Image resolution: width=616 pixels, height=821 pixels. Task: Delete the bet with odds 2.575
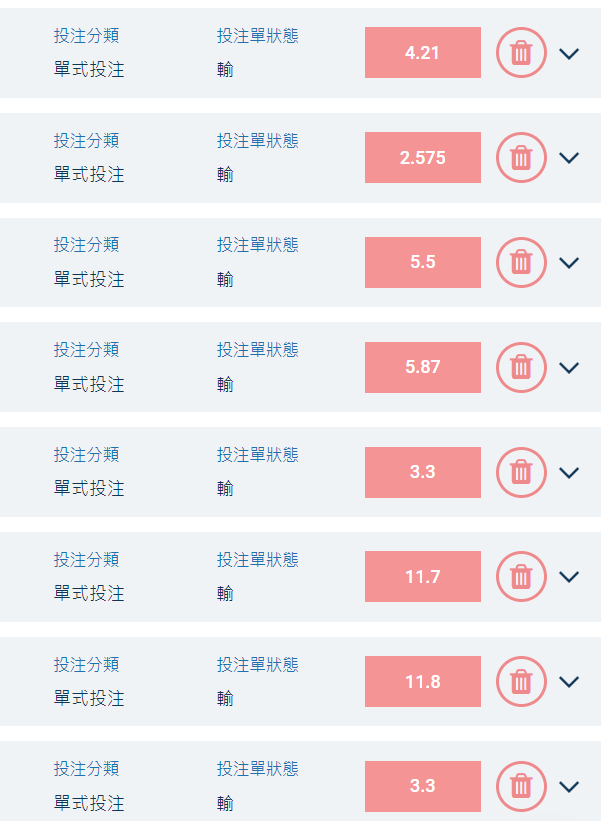[x=521, y=158]
